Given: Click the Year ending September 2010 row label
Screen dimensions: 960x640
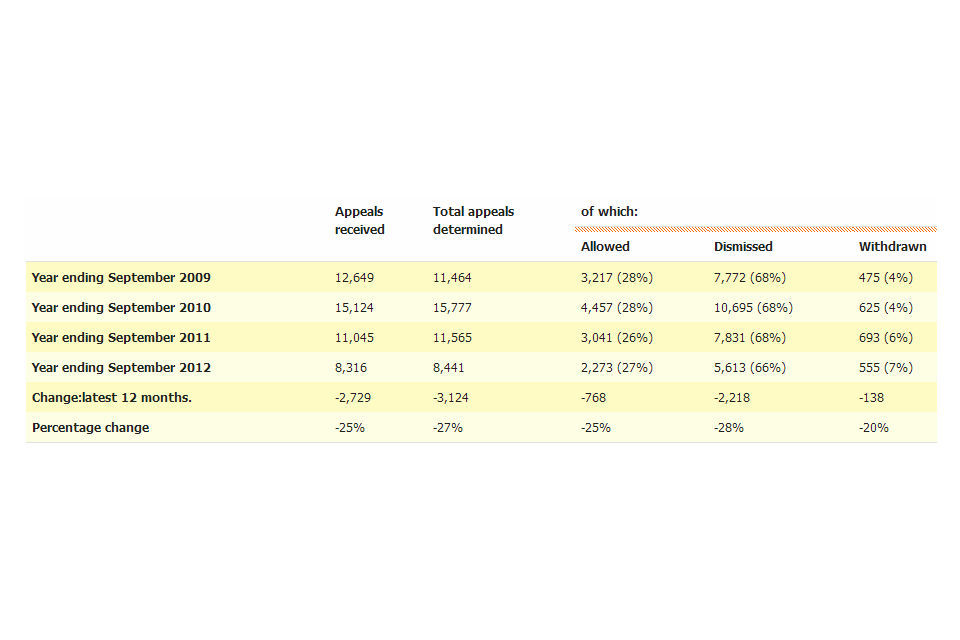Looking at the screenshot, I should click(121, 307).
